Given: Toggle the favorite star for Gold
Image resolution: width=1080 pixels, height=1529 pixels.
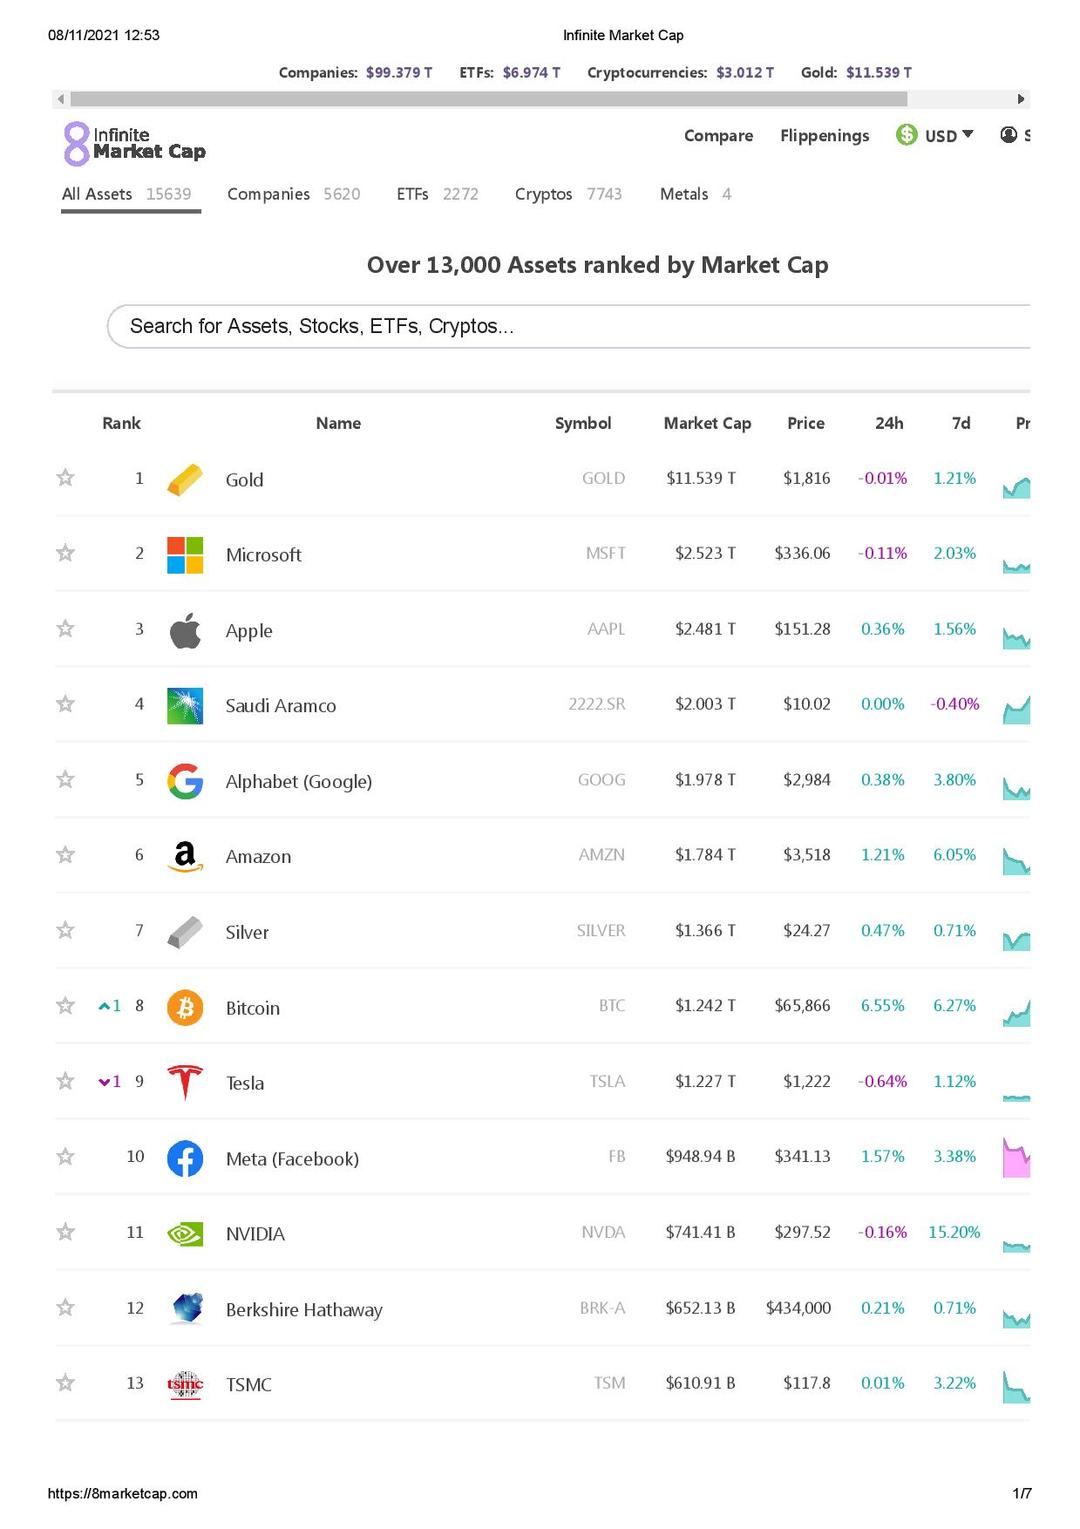Looking at the screenshot, I should pos(66,478).
